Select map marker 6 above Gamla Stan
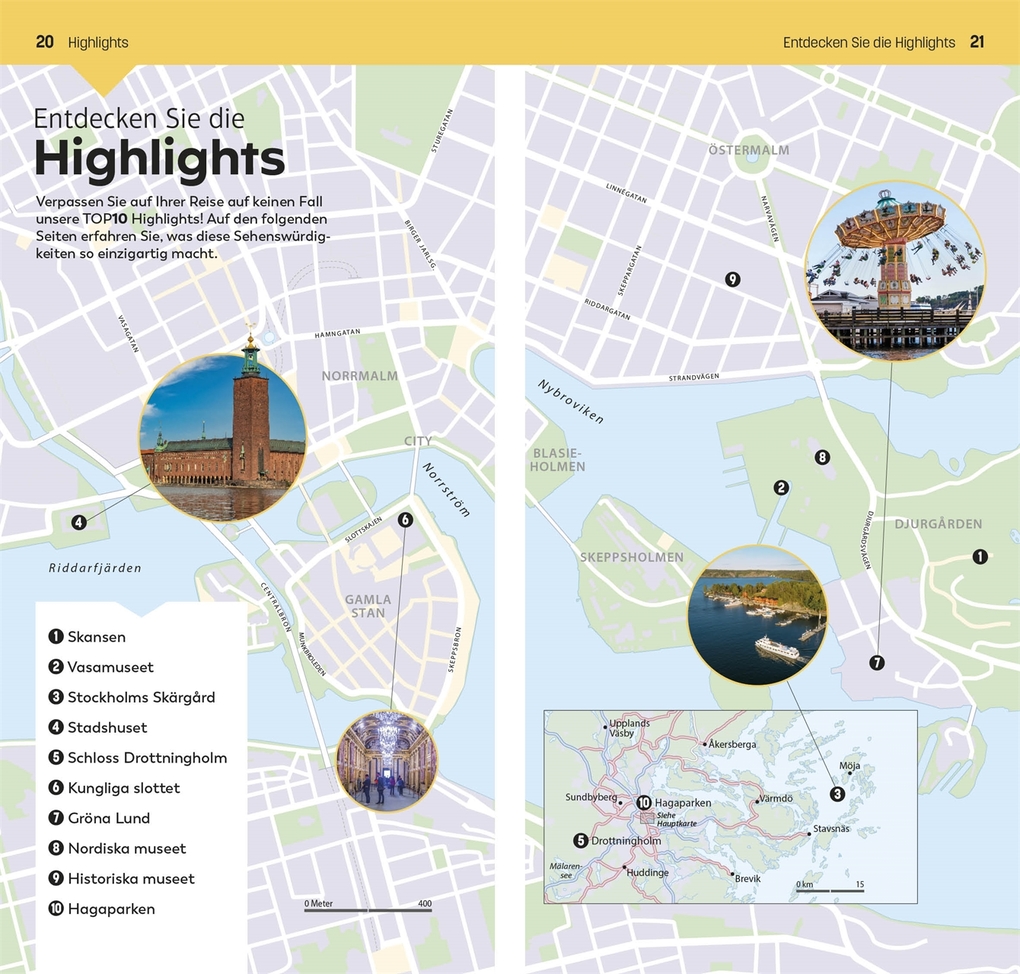Image resolution: width=1020 pixels, height=974 pixels. [x=405, y=520]
